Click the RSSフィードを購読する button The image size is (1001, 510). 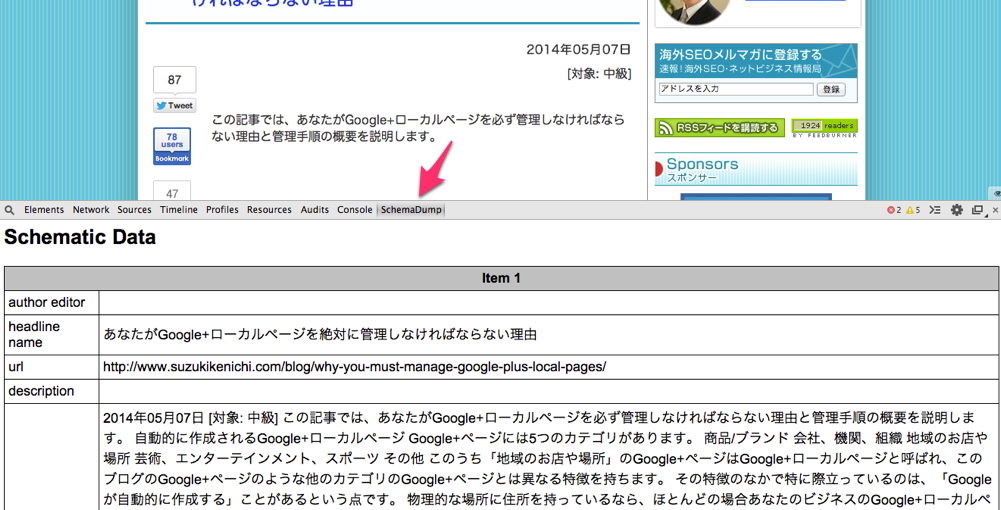tap(719, 128)
